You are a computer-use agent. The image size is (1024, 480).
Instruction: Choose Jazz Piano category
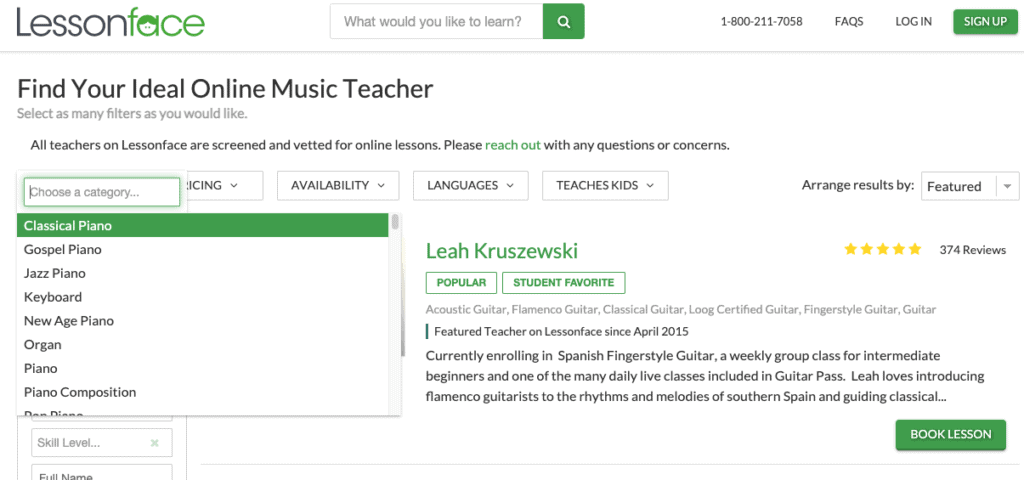(x=202, y=273)
